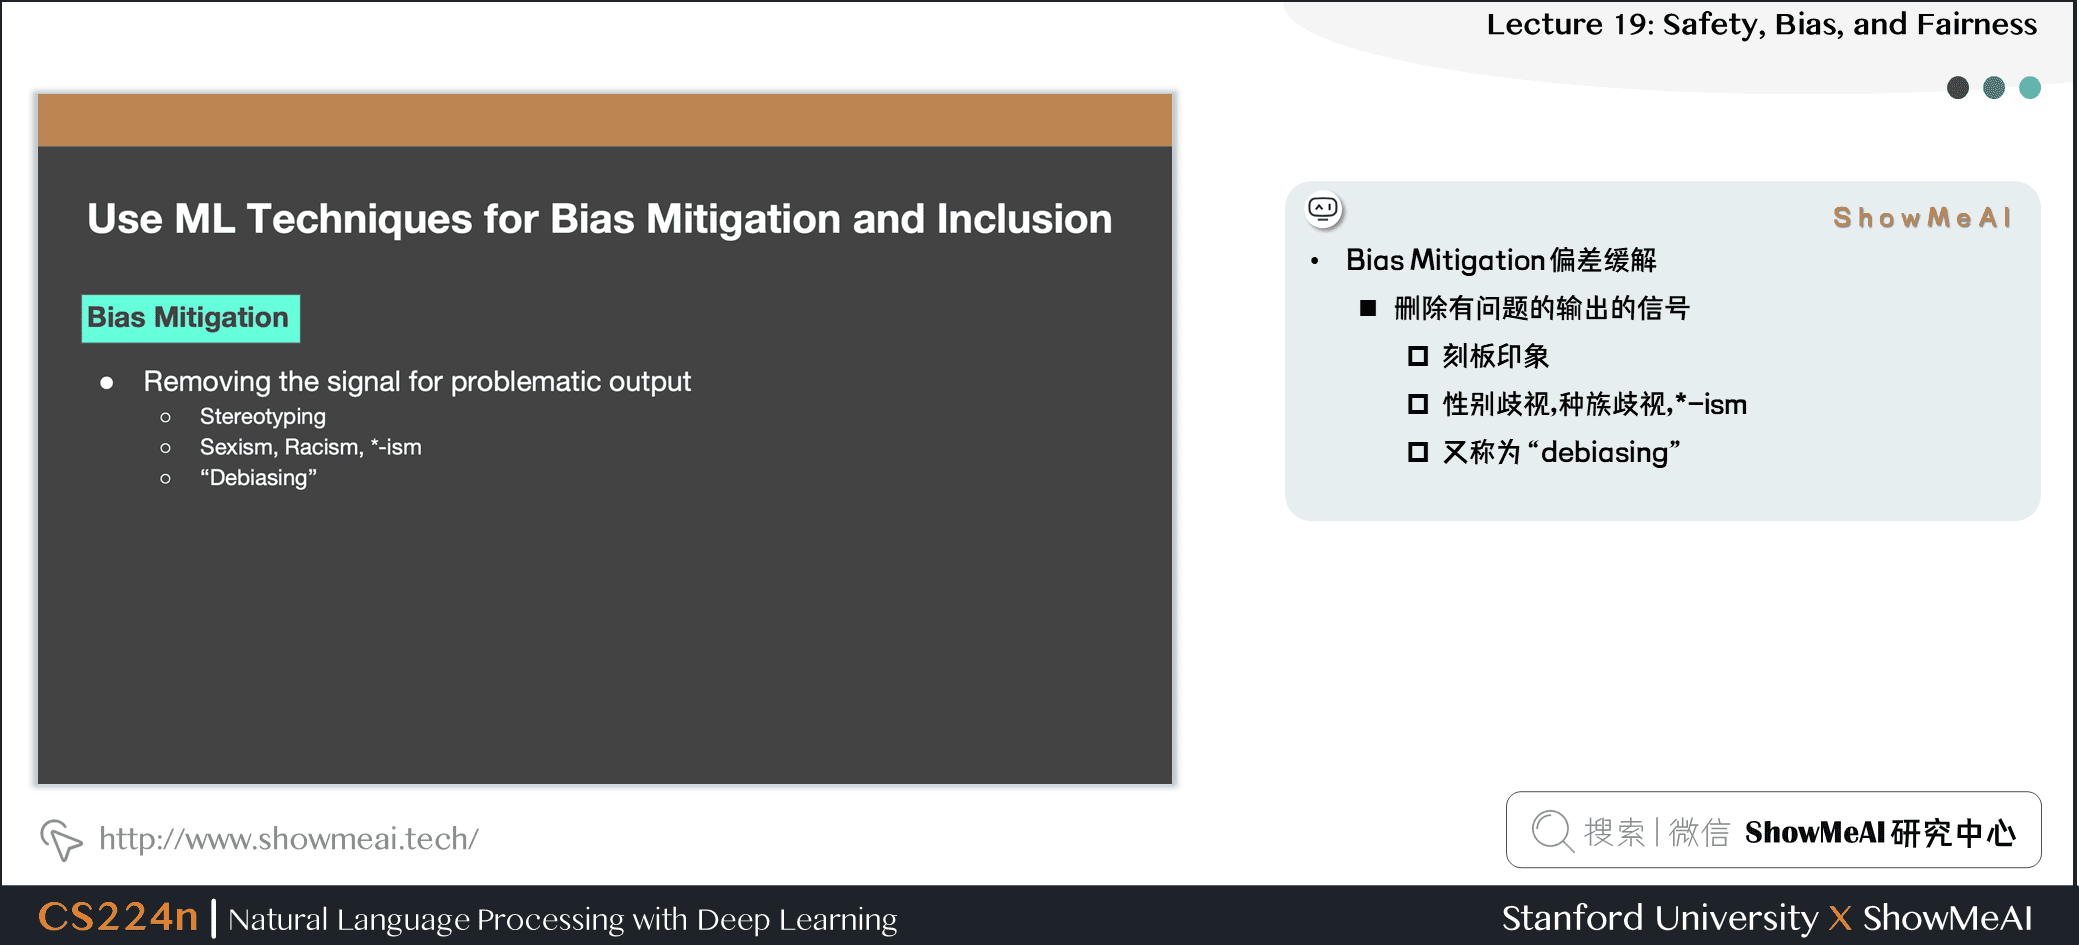
Task: Click 'Natural Language Processing with Deep Learning' footer
Action: [562, 919]
